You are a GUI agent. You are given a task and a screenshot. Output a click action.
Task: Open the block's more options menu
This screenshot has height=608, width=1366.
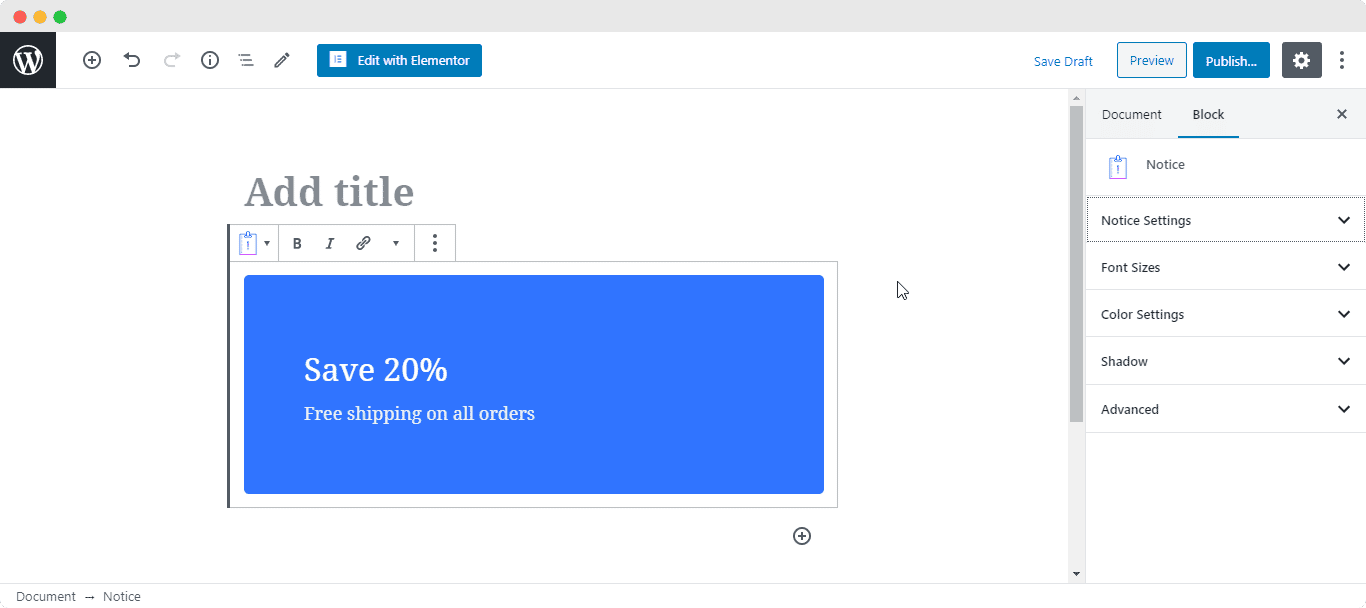[434, 243]
